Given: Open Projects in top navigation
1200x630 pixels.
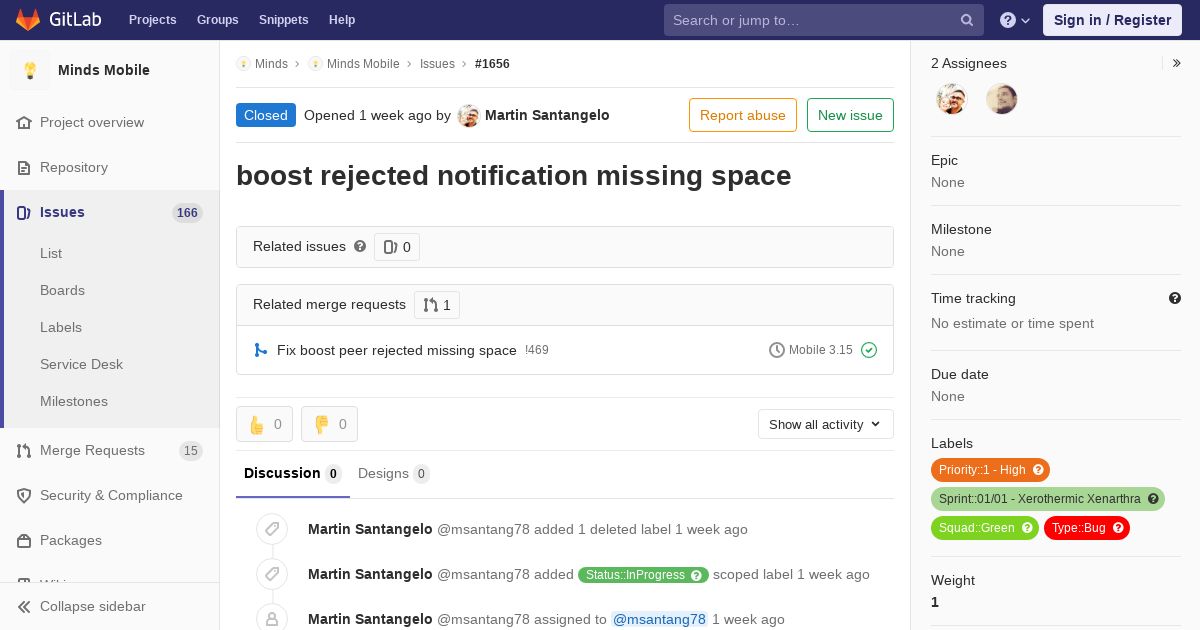Looking at the screenshot, I should pyautogui.click(x=153, y=20).
